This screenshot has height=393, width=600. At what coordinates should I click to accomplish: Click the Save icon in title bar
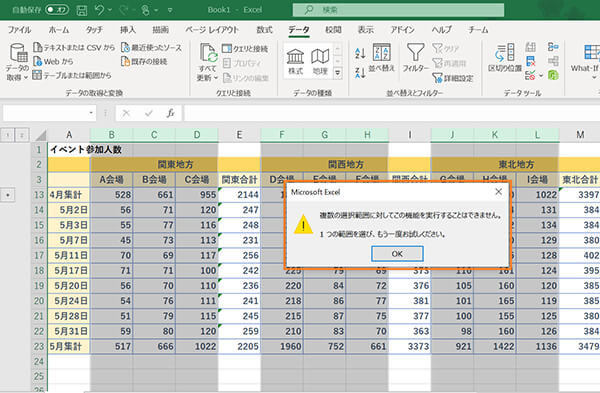pyautogui.click(x=82, y=10)
